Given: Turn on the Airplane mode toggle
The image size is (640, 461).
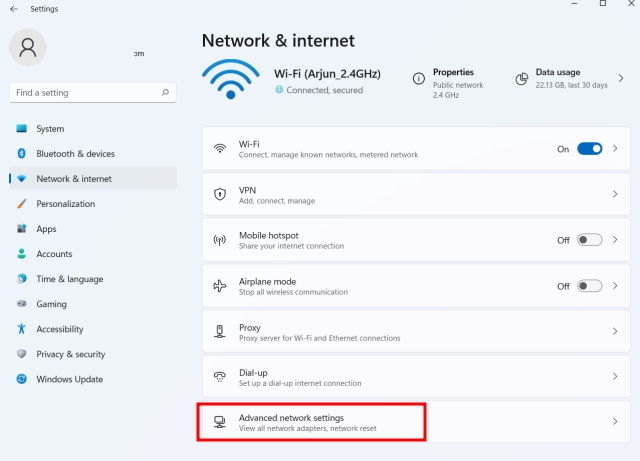Looking at the screenshot, I should [589, 286].
